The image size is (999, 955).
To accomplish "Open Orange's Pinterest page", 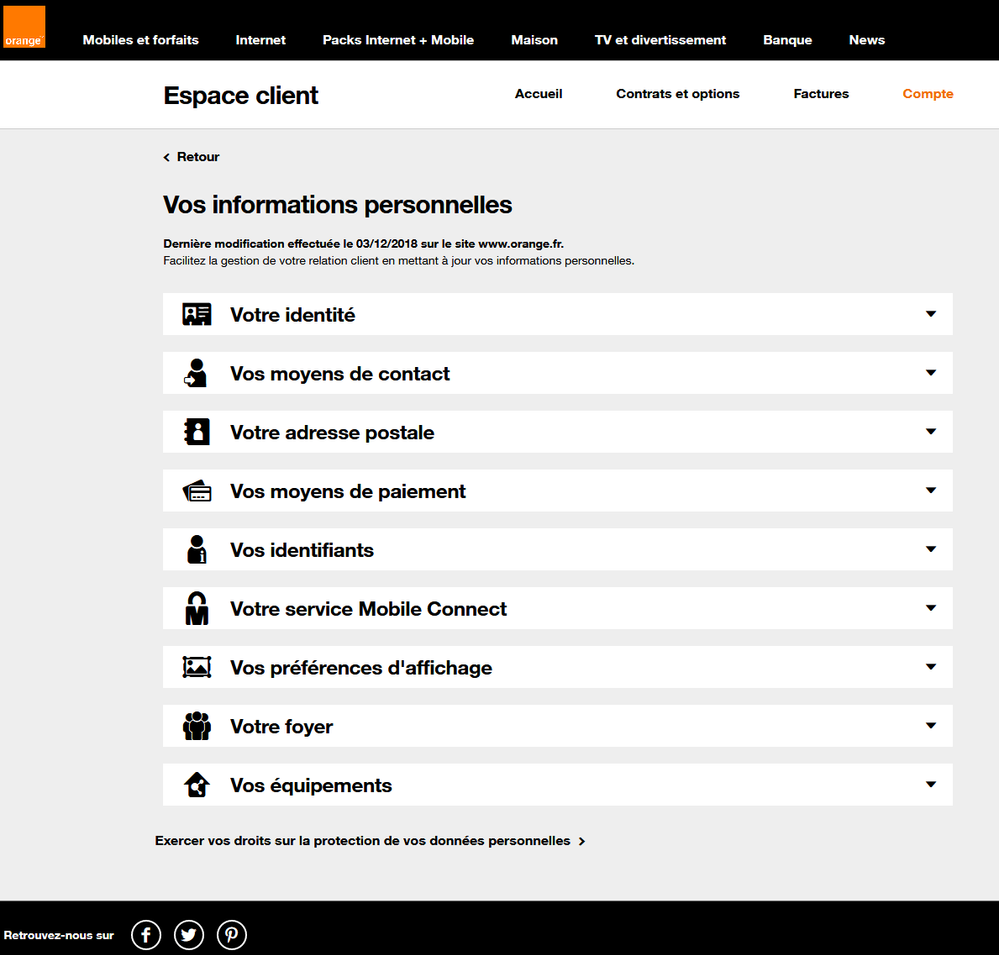I will (x=231, y=935).
